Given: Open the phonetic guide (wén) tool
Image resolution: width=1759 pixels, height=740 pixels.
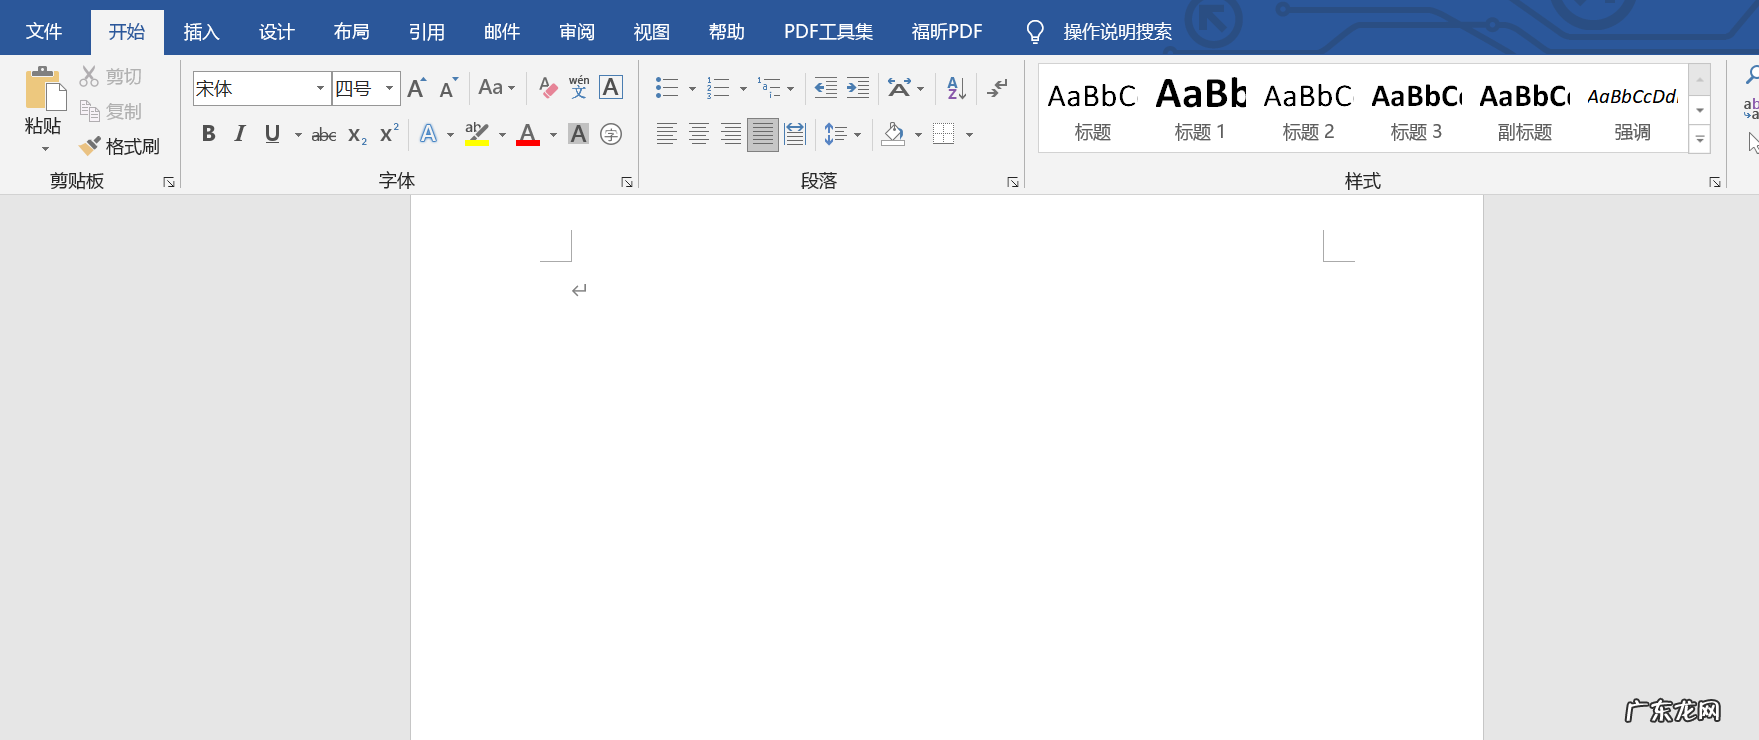Looking at the screenshot, I should 579,88.
